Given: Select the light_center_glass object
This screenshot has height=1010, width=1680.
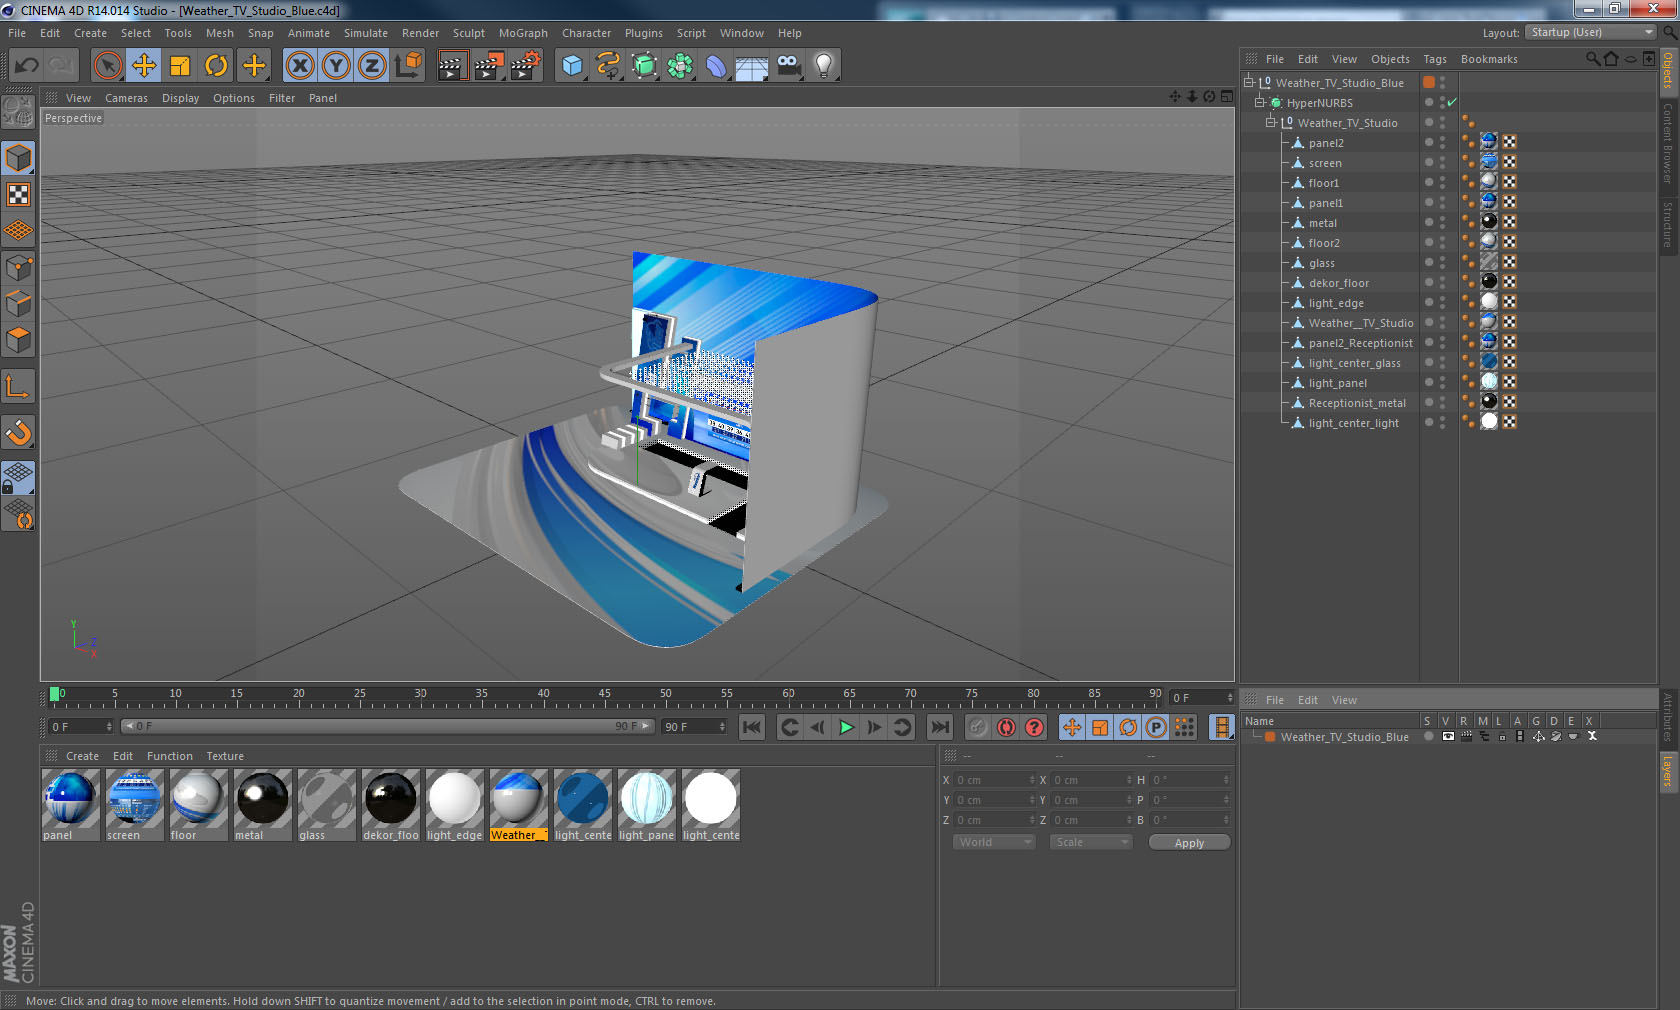Looking at the screenshot, I should click(1354, 363).
